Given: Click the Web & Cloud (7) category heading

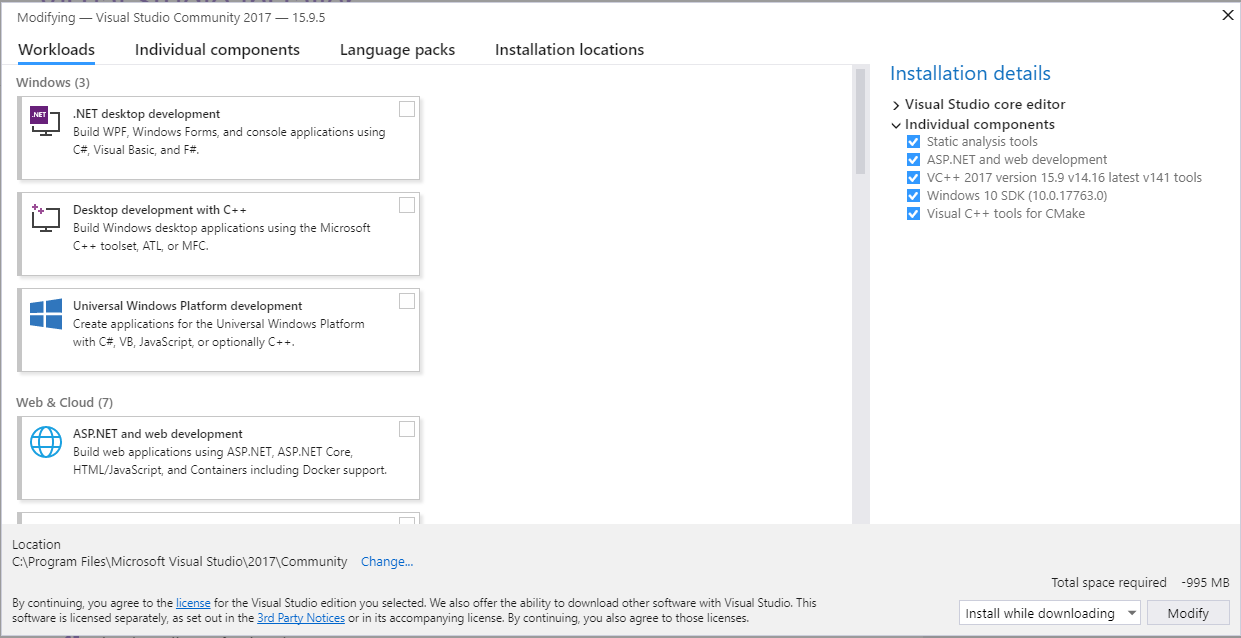Looking at the screenshot, I should pos(64,402).
